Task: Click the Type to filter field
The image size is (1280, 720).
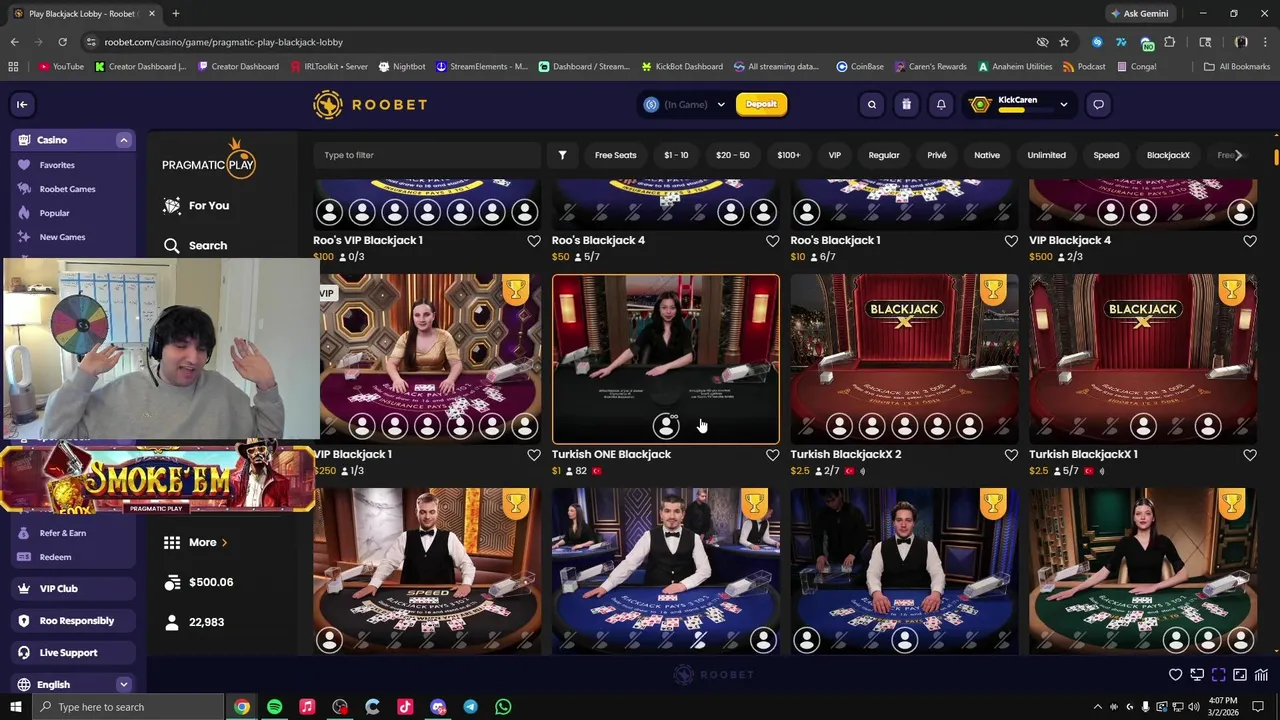Action: [427, 155]
